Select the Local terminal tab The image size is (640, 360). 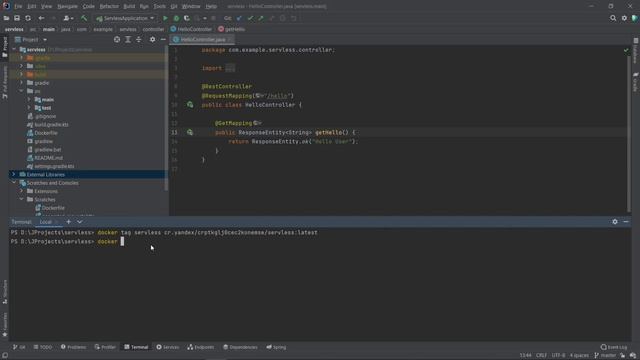(x=46, y=222)
